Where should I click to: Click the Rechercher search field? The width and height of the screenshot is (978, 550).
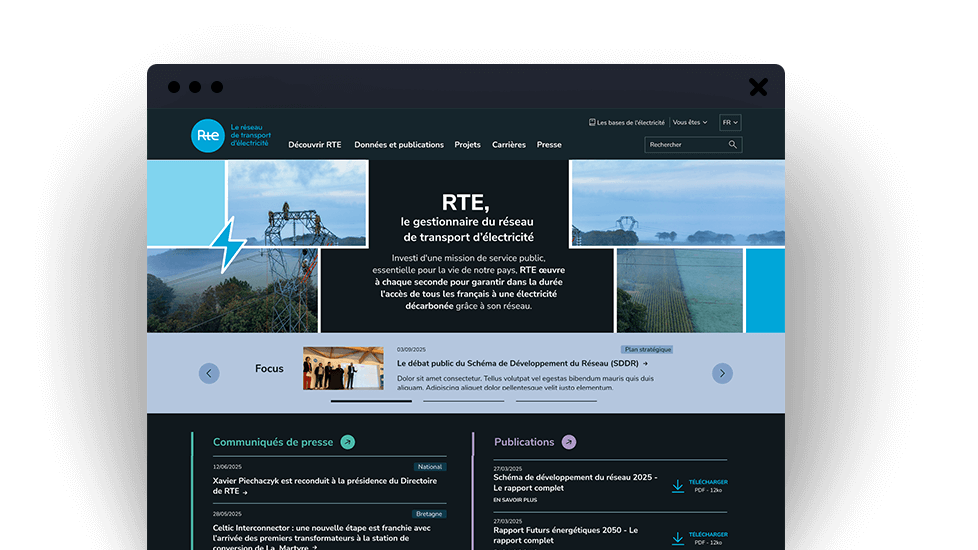(685, 145)
